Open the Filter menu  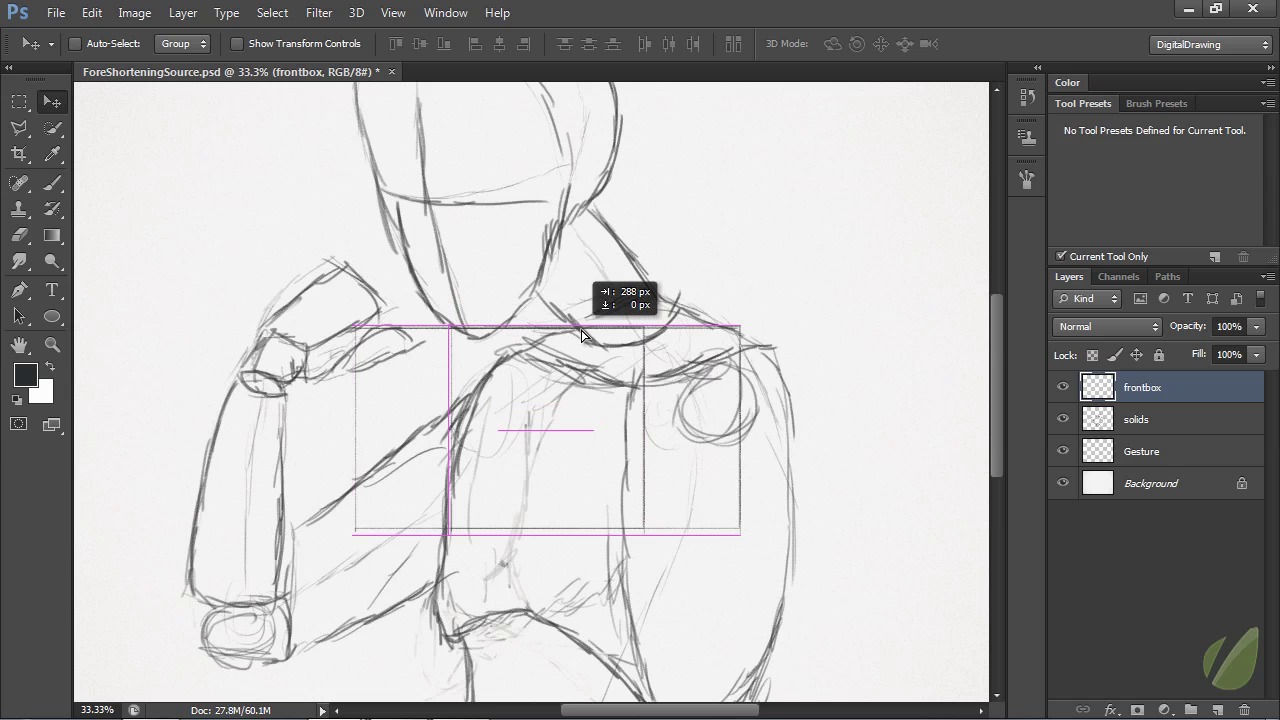[319, 13]
